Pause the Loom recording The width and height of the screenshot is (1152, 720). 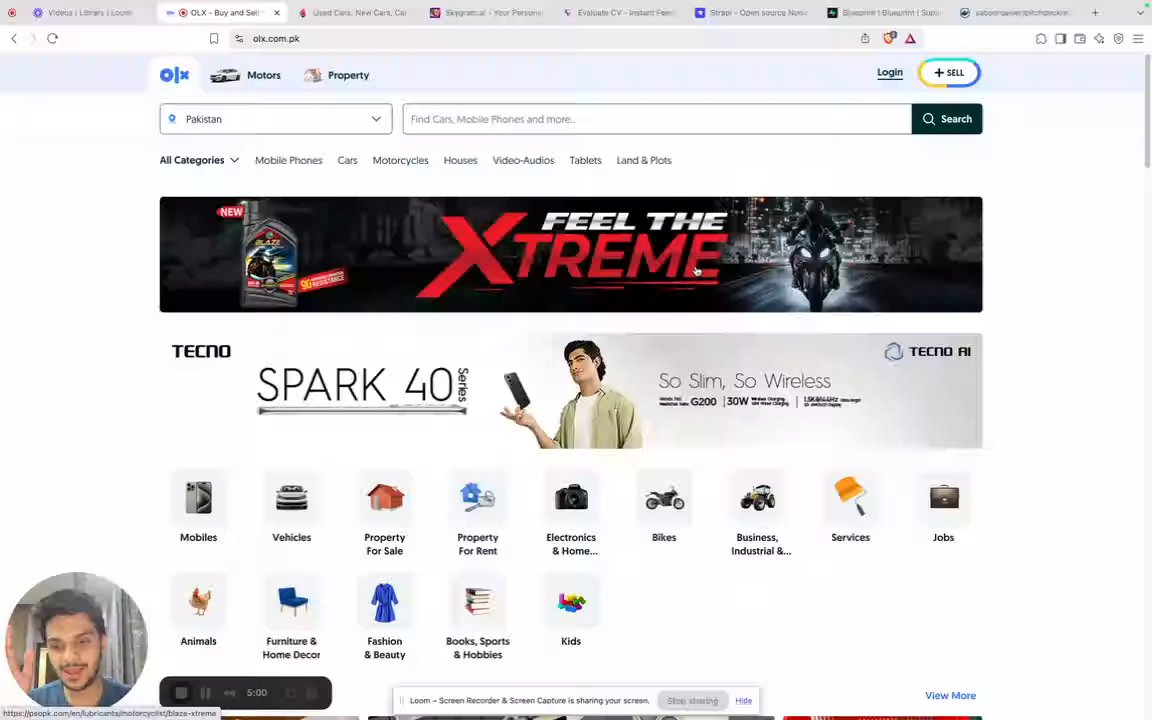pos(206,693)
